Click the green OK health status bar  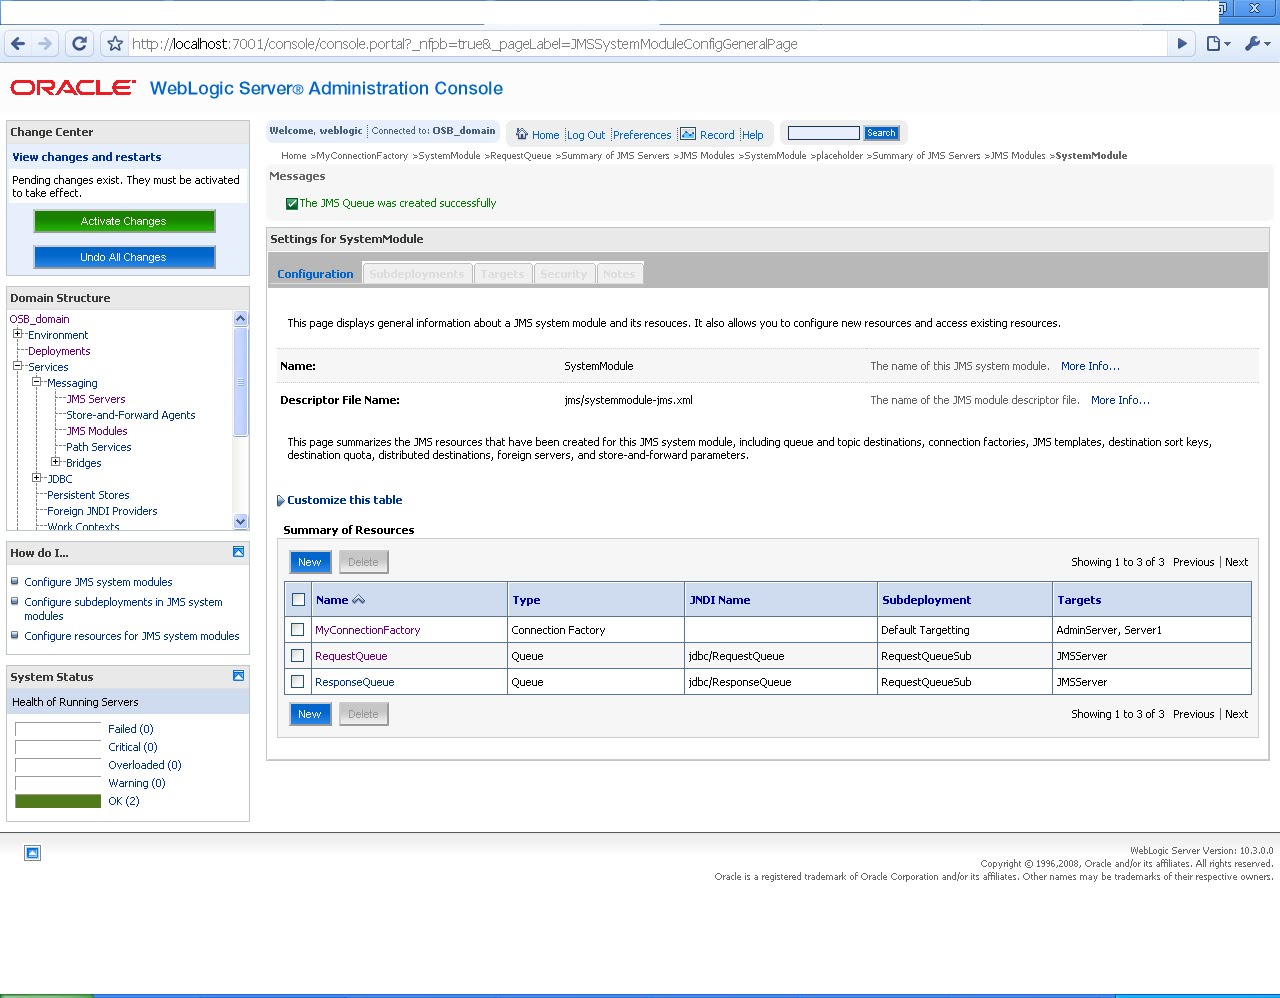click(58, 801)
